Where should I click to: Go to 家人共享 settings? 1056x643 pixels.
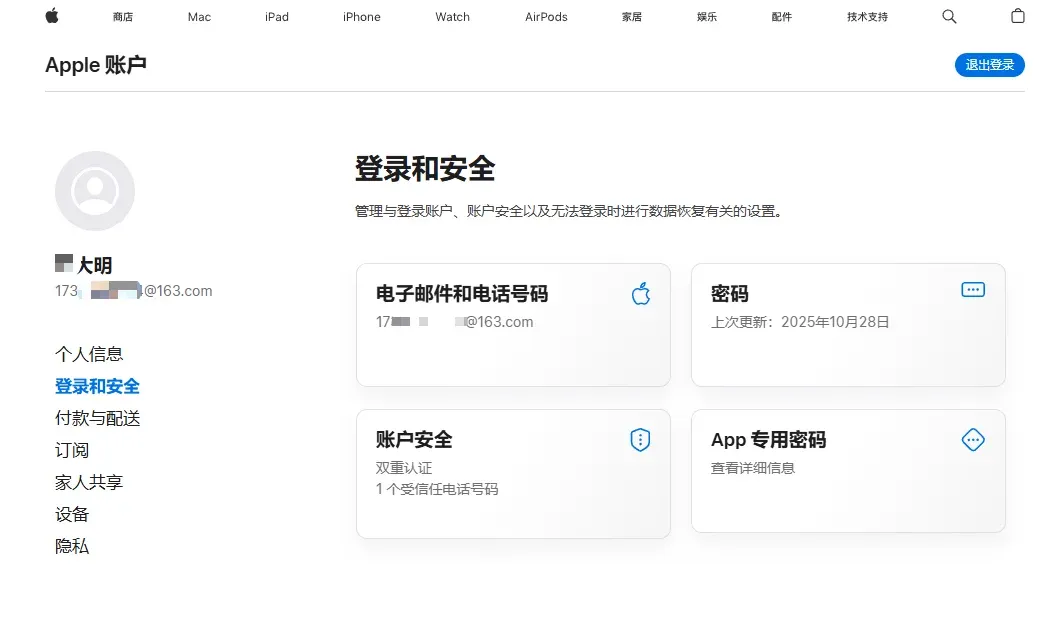tap(87, 482)
